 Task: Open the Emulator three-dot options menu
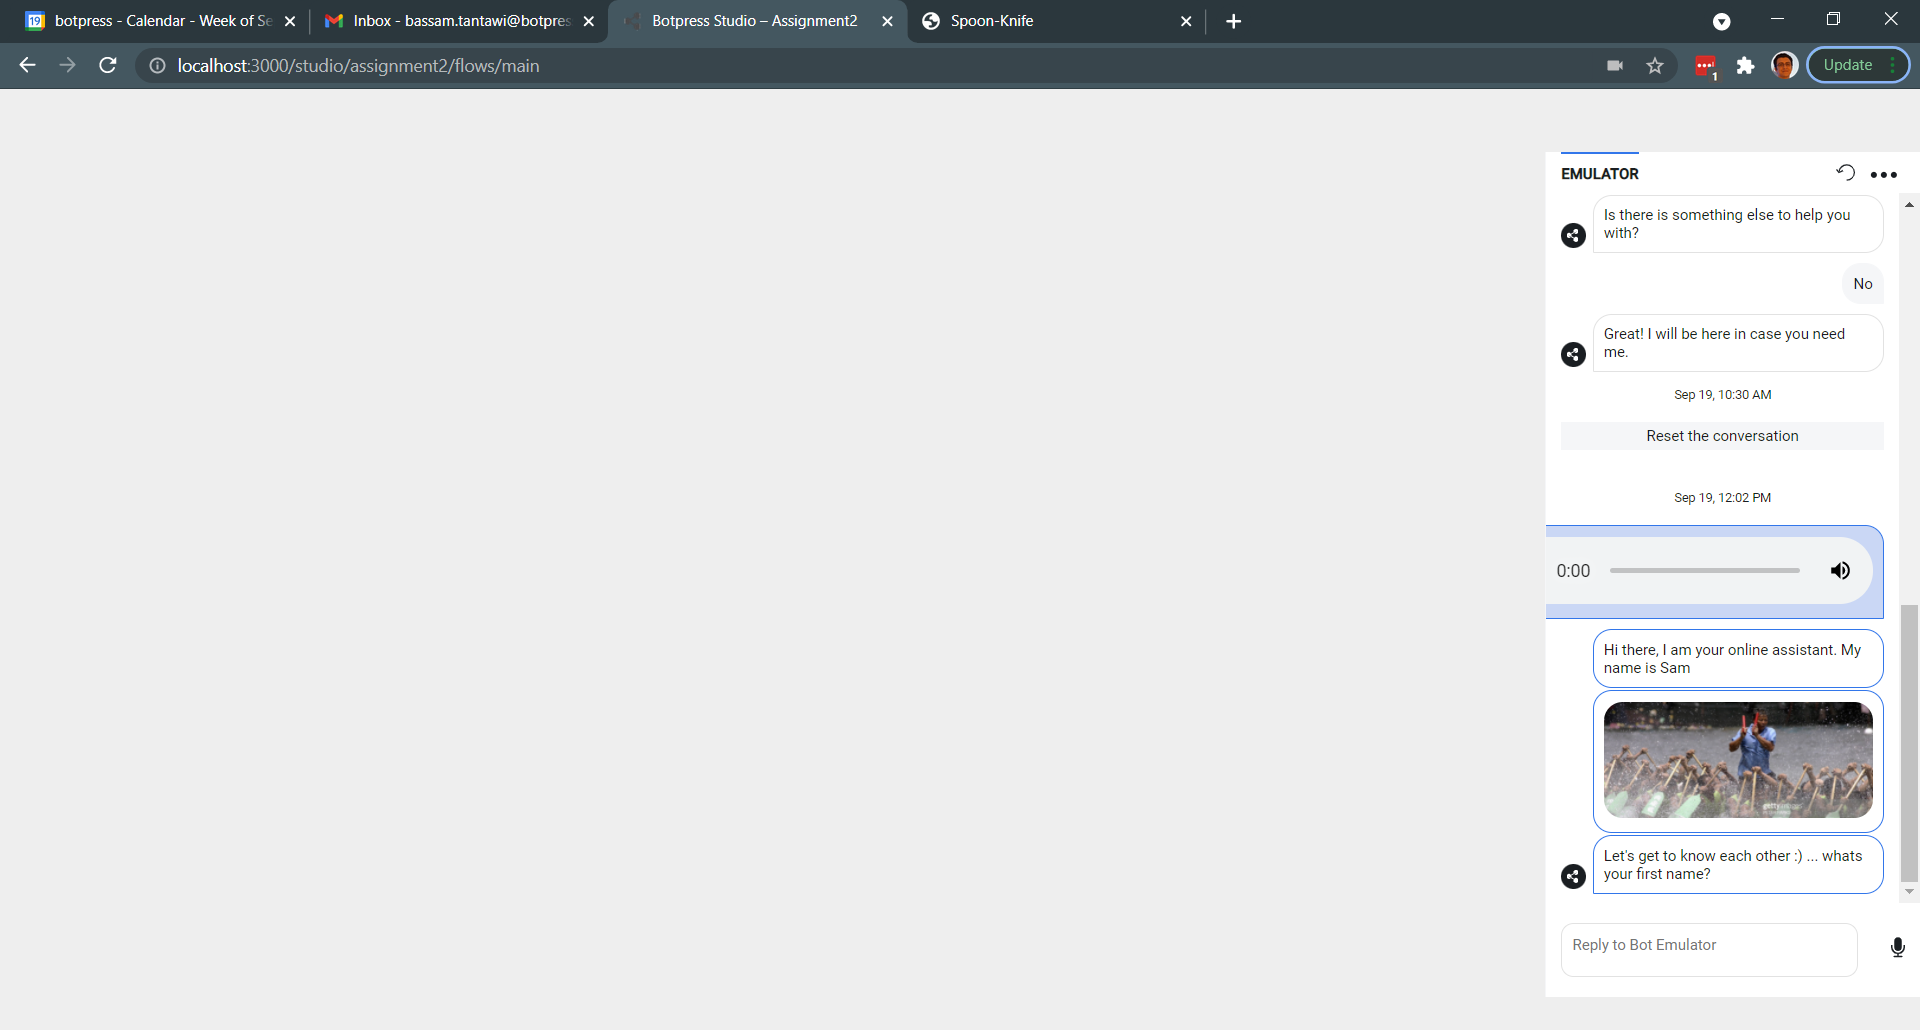pyautogui.click(x=1885, y=173)
